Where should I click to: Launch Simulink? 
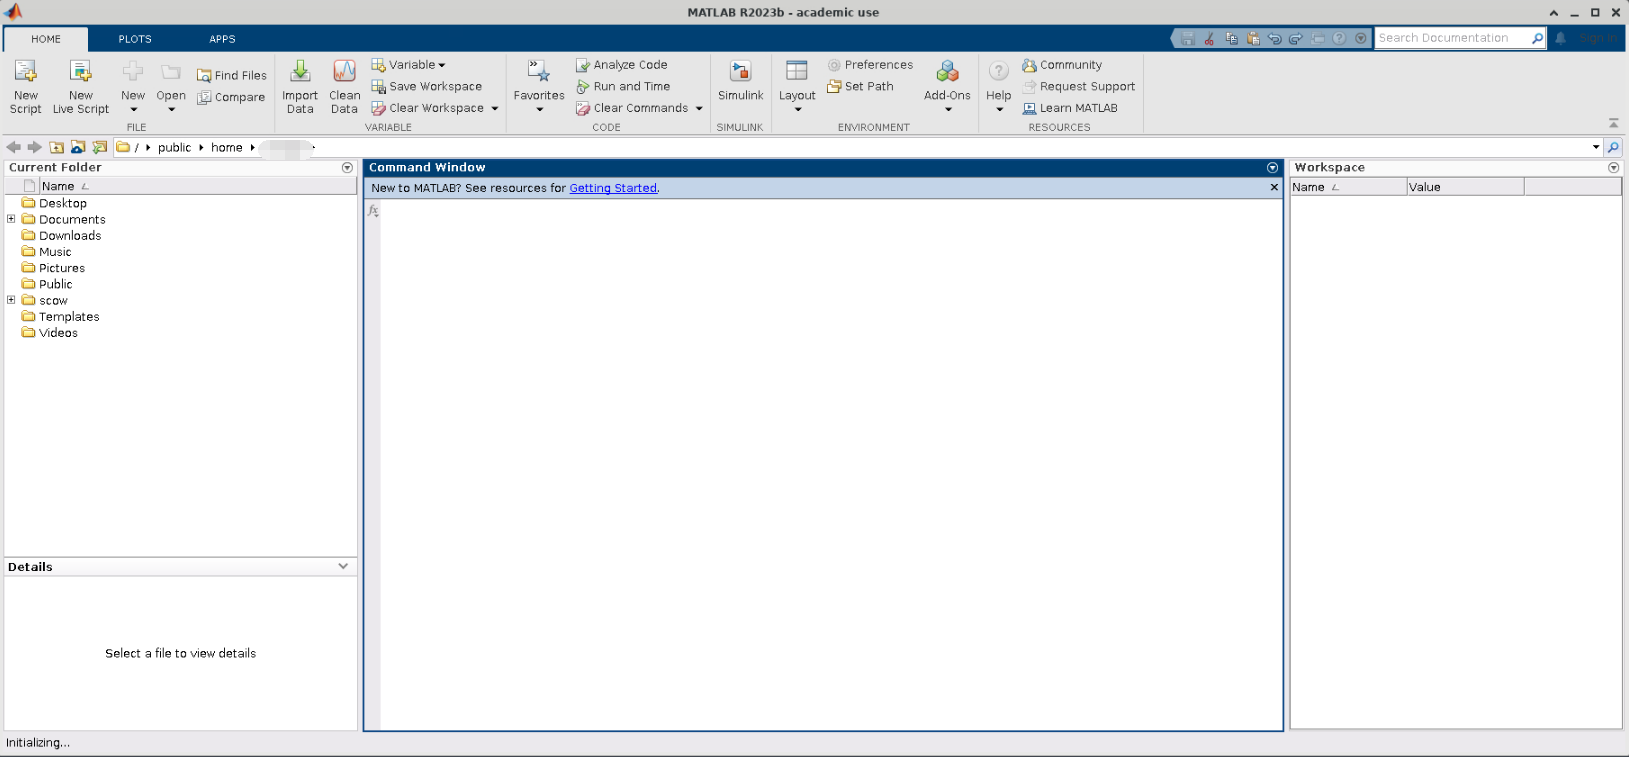(740, 80)
